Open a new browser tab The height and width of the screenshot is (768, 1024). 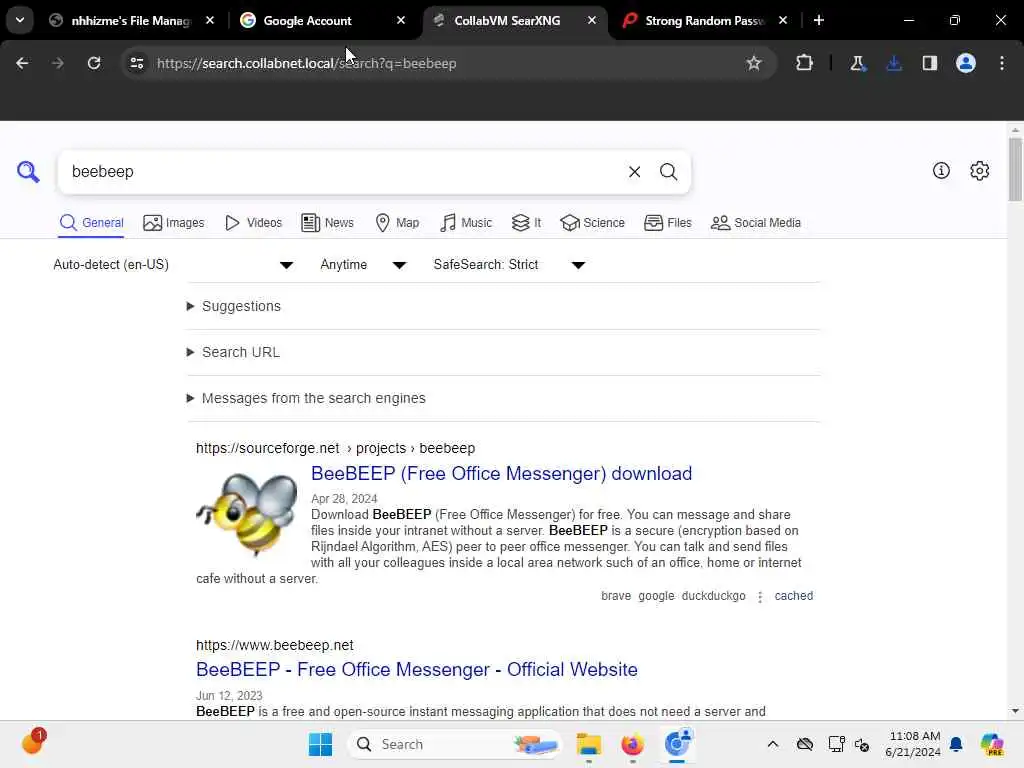[819, 20]
